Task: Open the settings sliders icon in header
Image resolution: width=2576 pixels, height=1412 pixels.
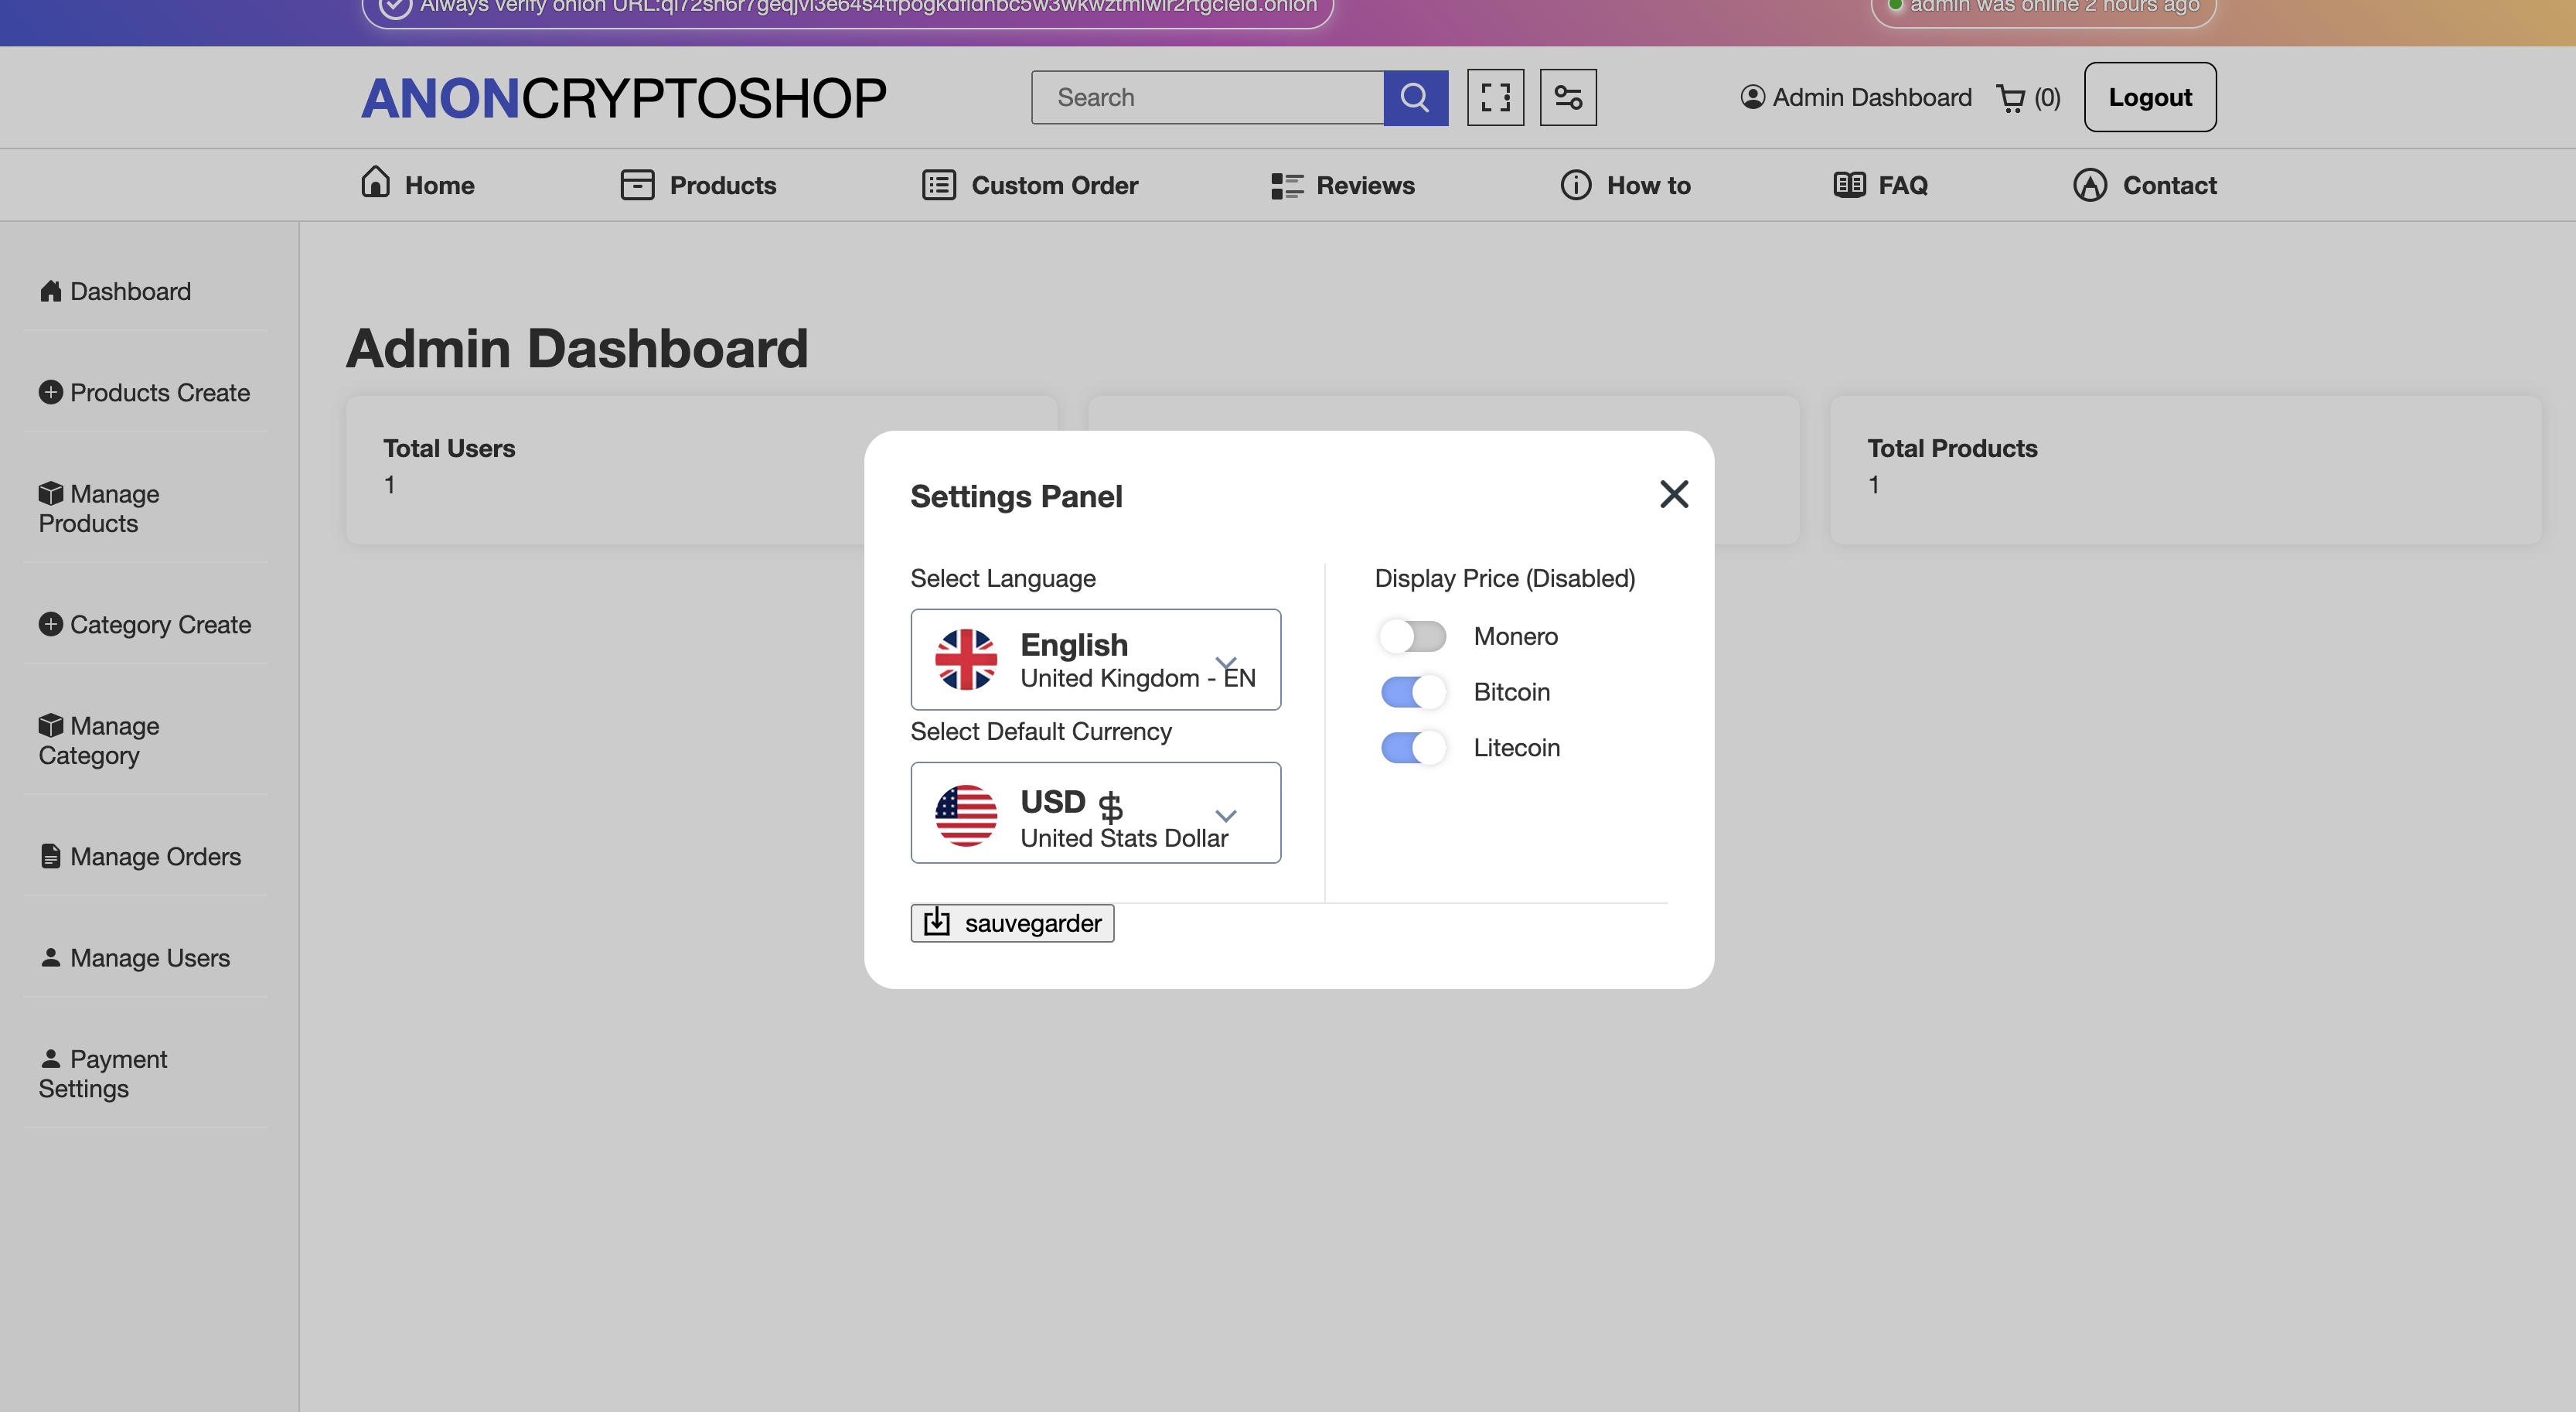Action: pos(1568,97)
